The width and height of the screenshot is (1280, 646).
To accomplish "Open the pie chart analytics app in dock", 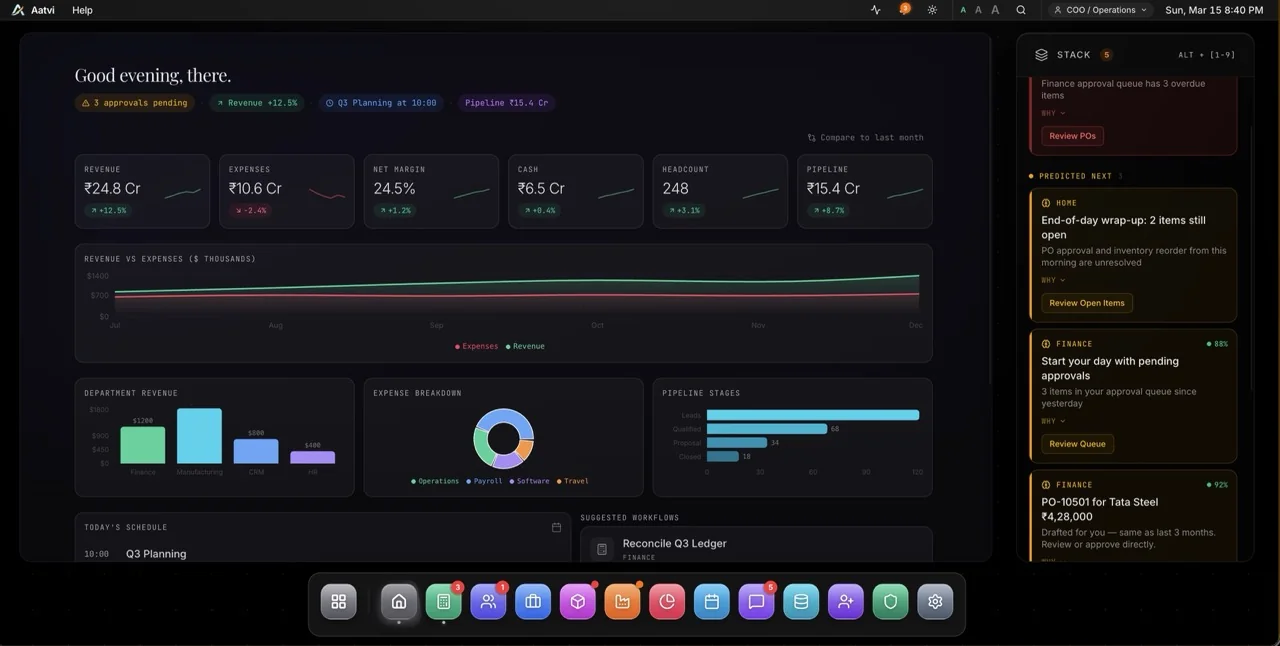I will pos(667,601).
